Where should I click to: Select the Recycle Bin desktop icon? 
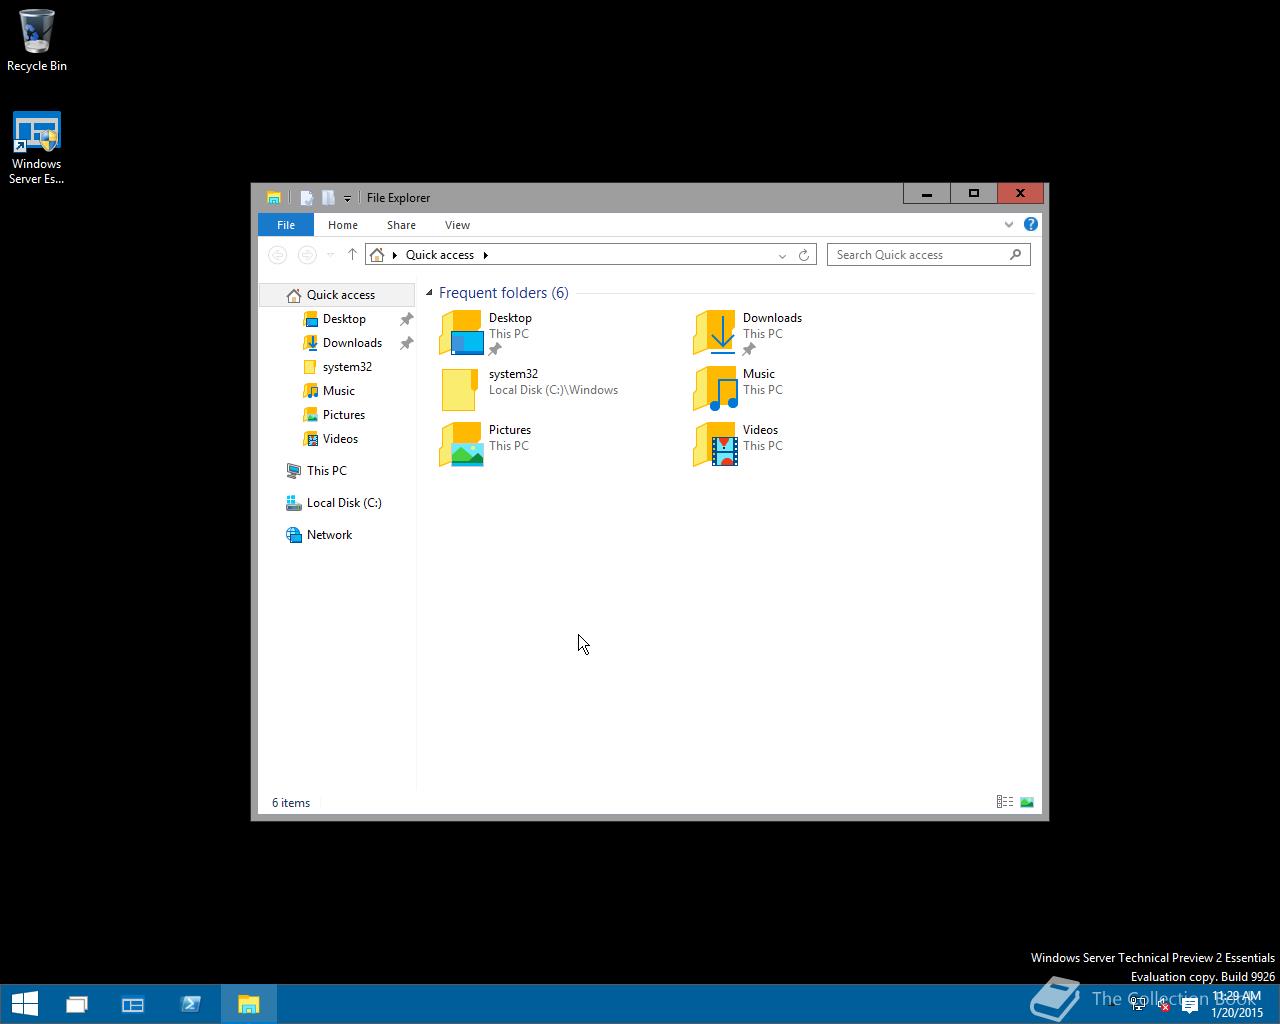(37, 41)
